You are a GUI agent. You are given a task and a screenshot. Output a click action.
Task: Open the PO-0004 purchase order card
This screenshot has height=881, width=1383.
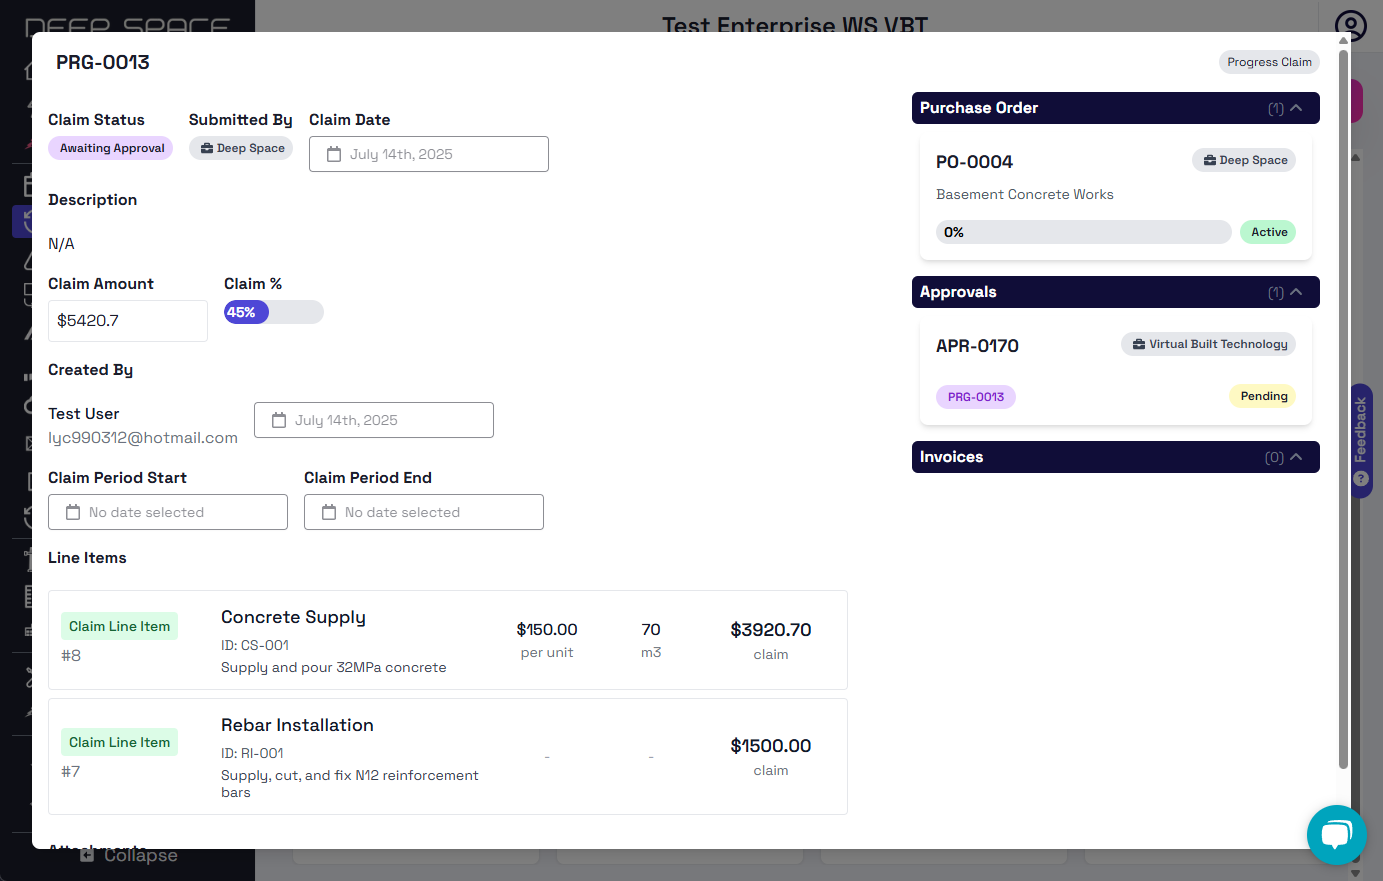click(1116, 196)
